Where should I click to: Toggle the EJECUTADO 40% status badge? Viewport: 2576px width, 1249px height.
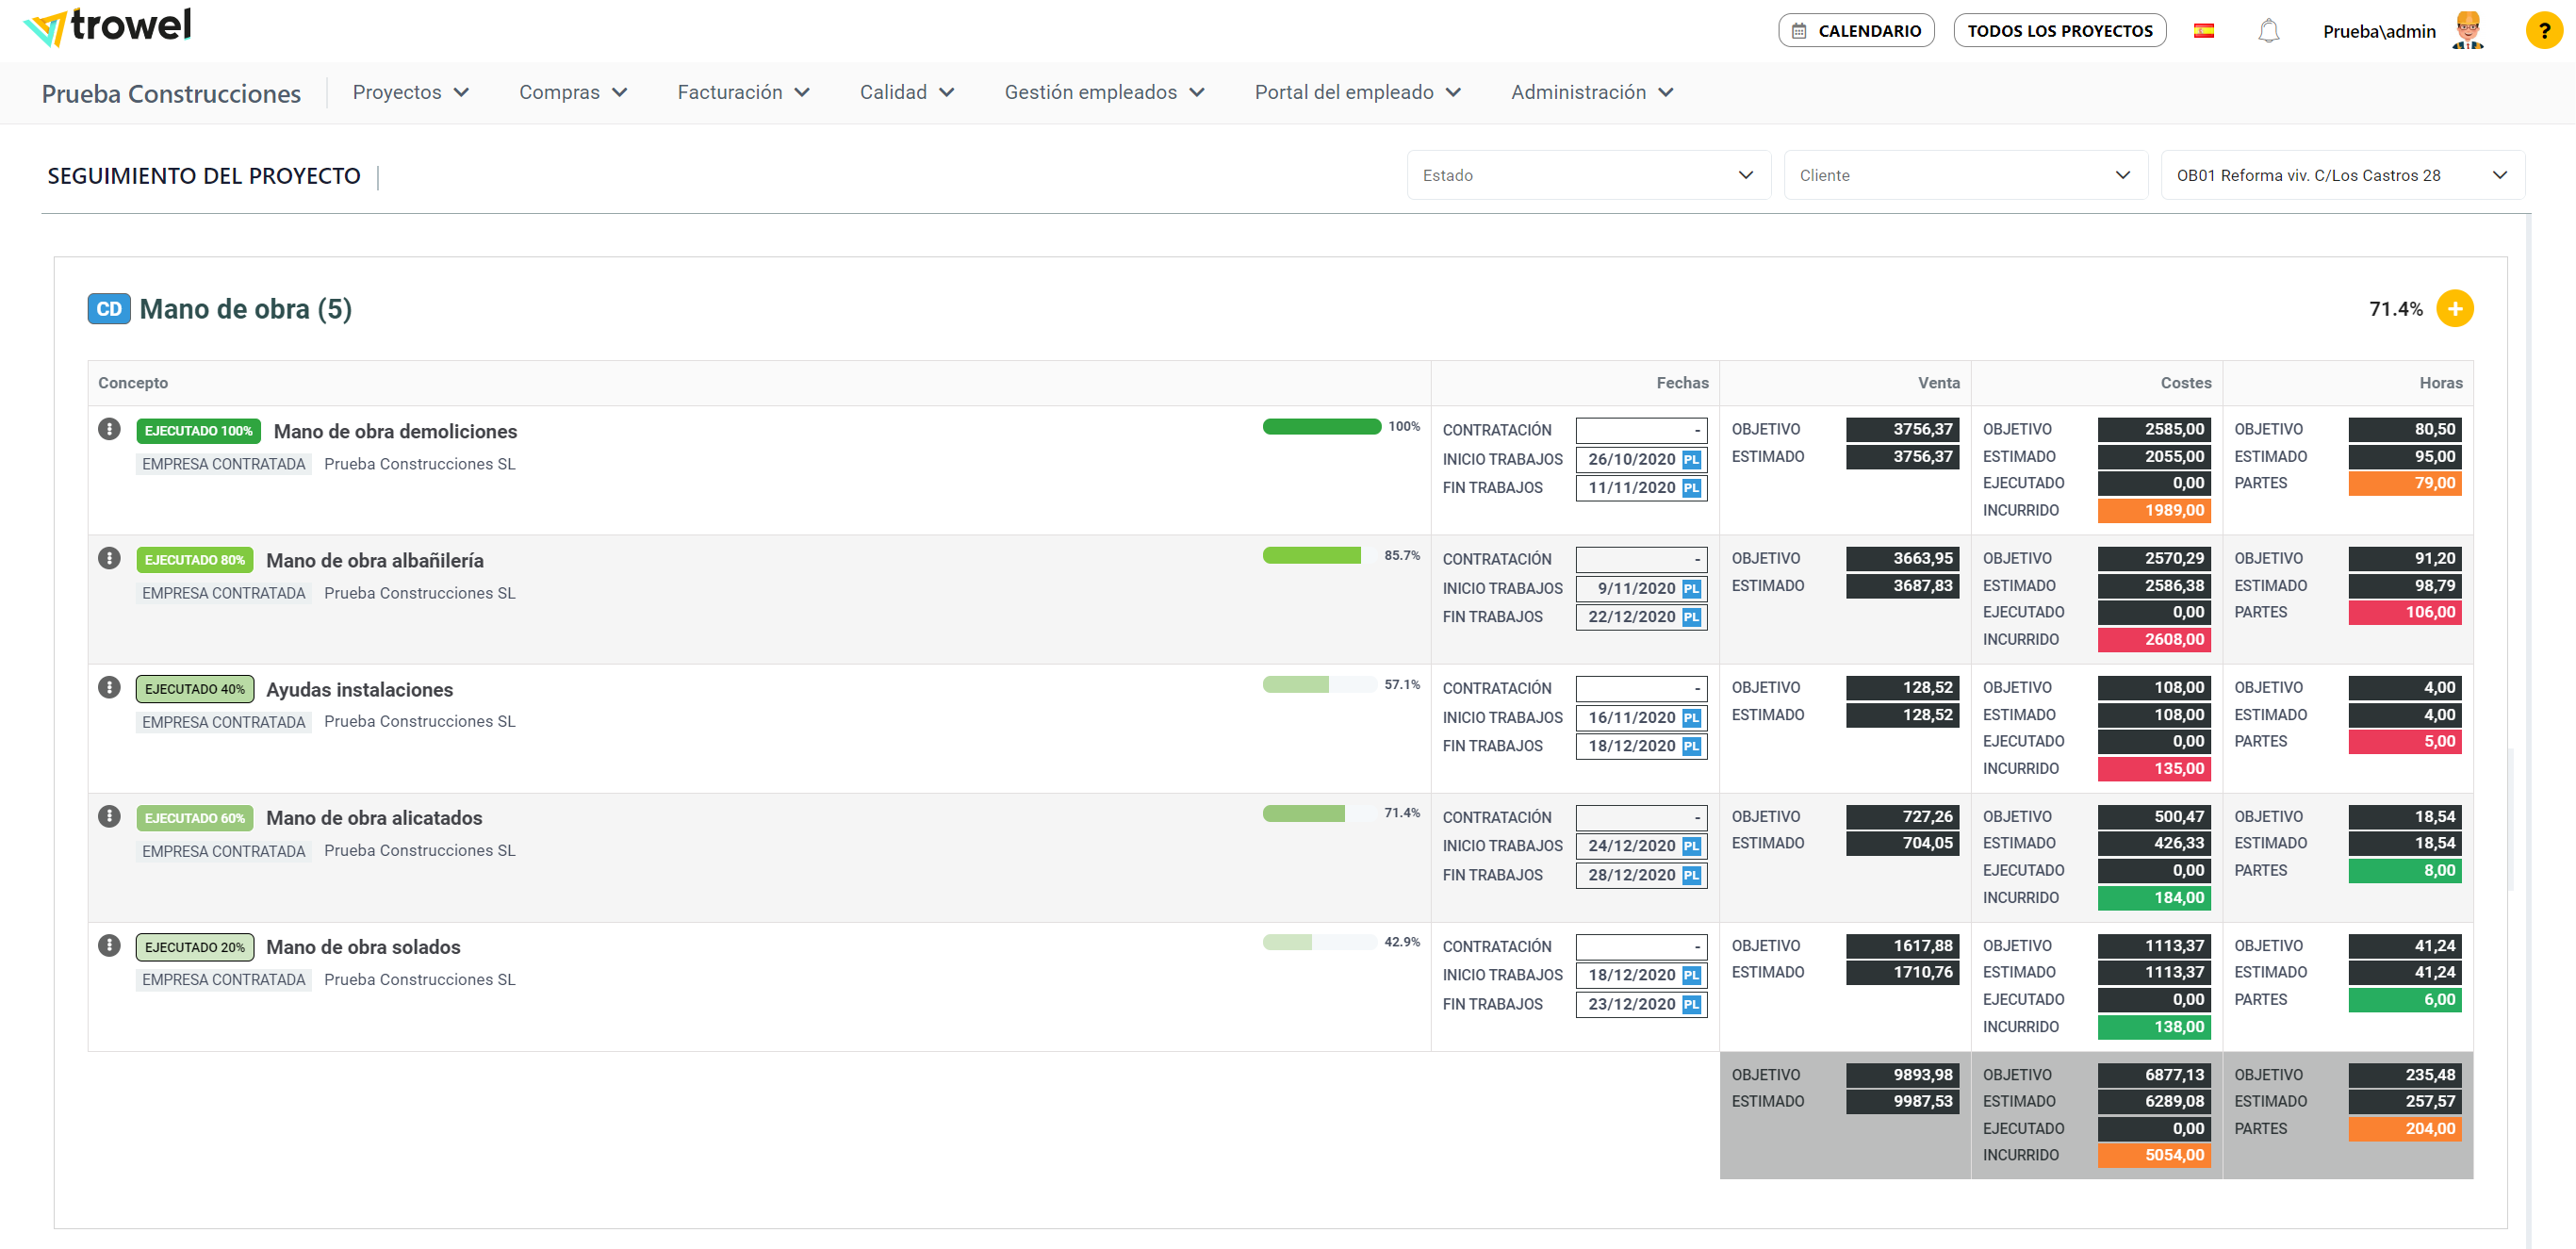194,689
